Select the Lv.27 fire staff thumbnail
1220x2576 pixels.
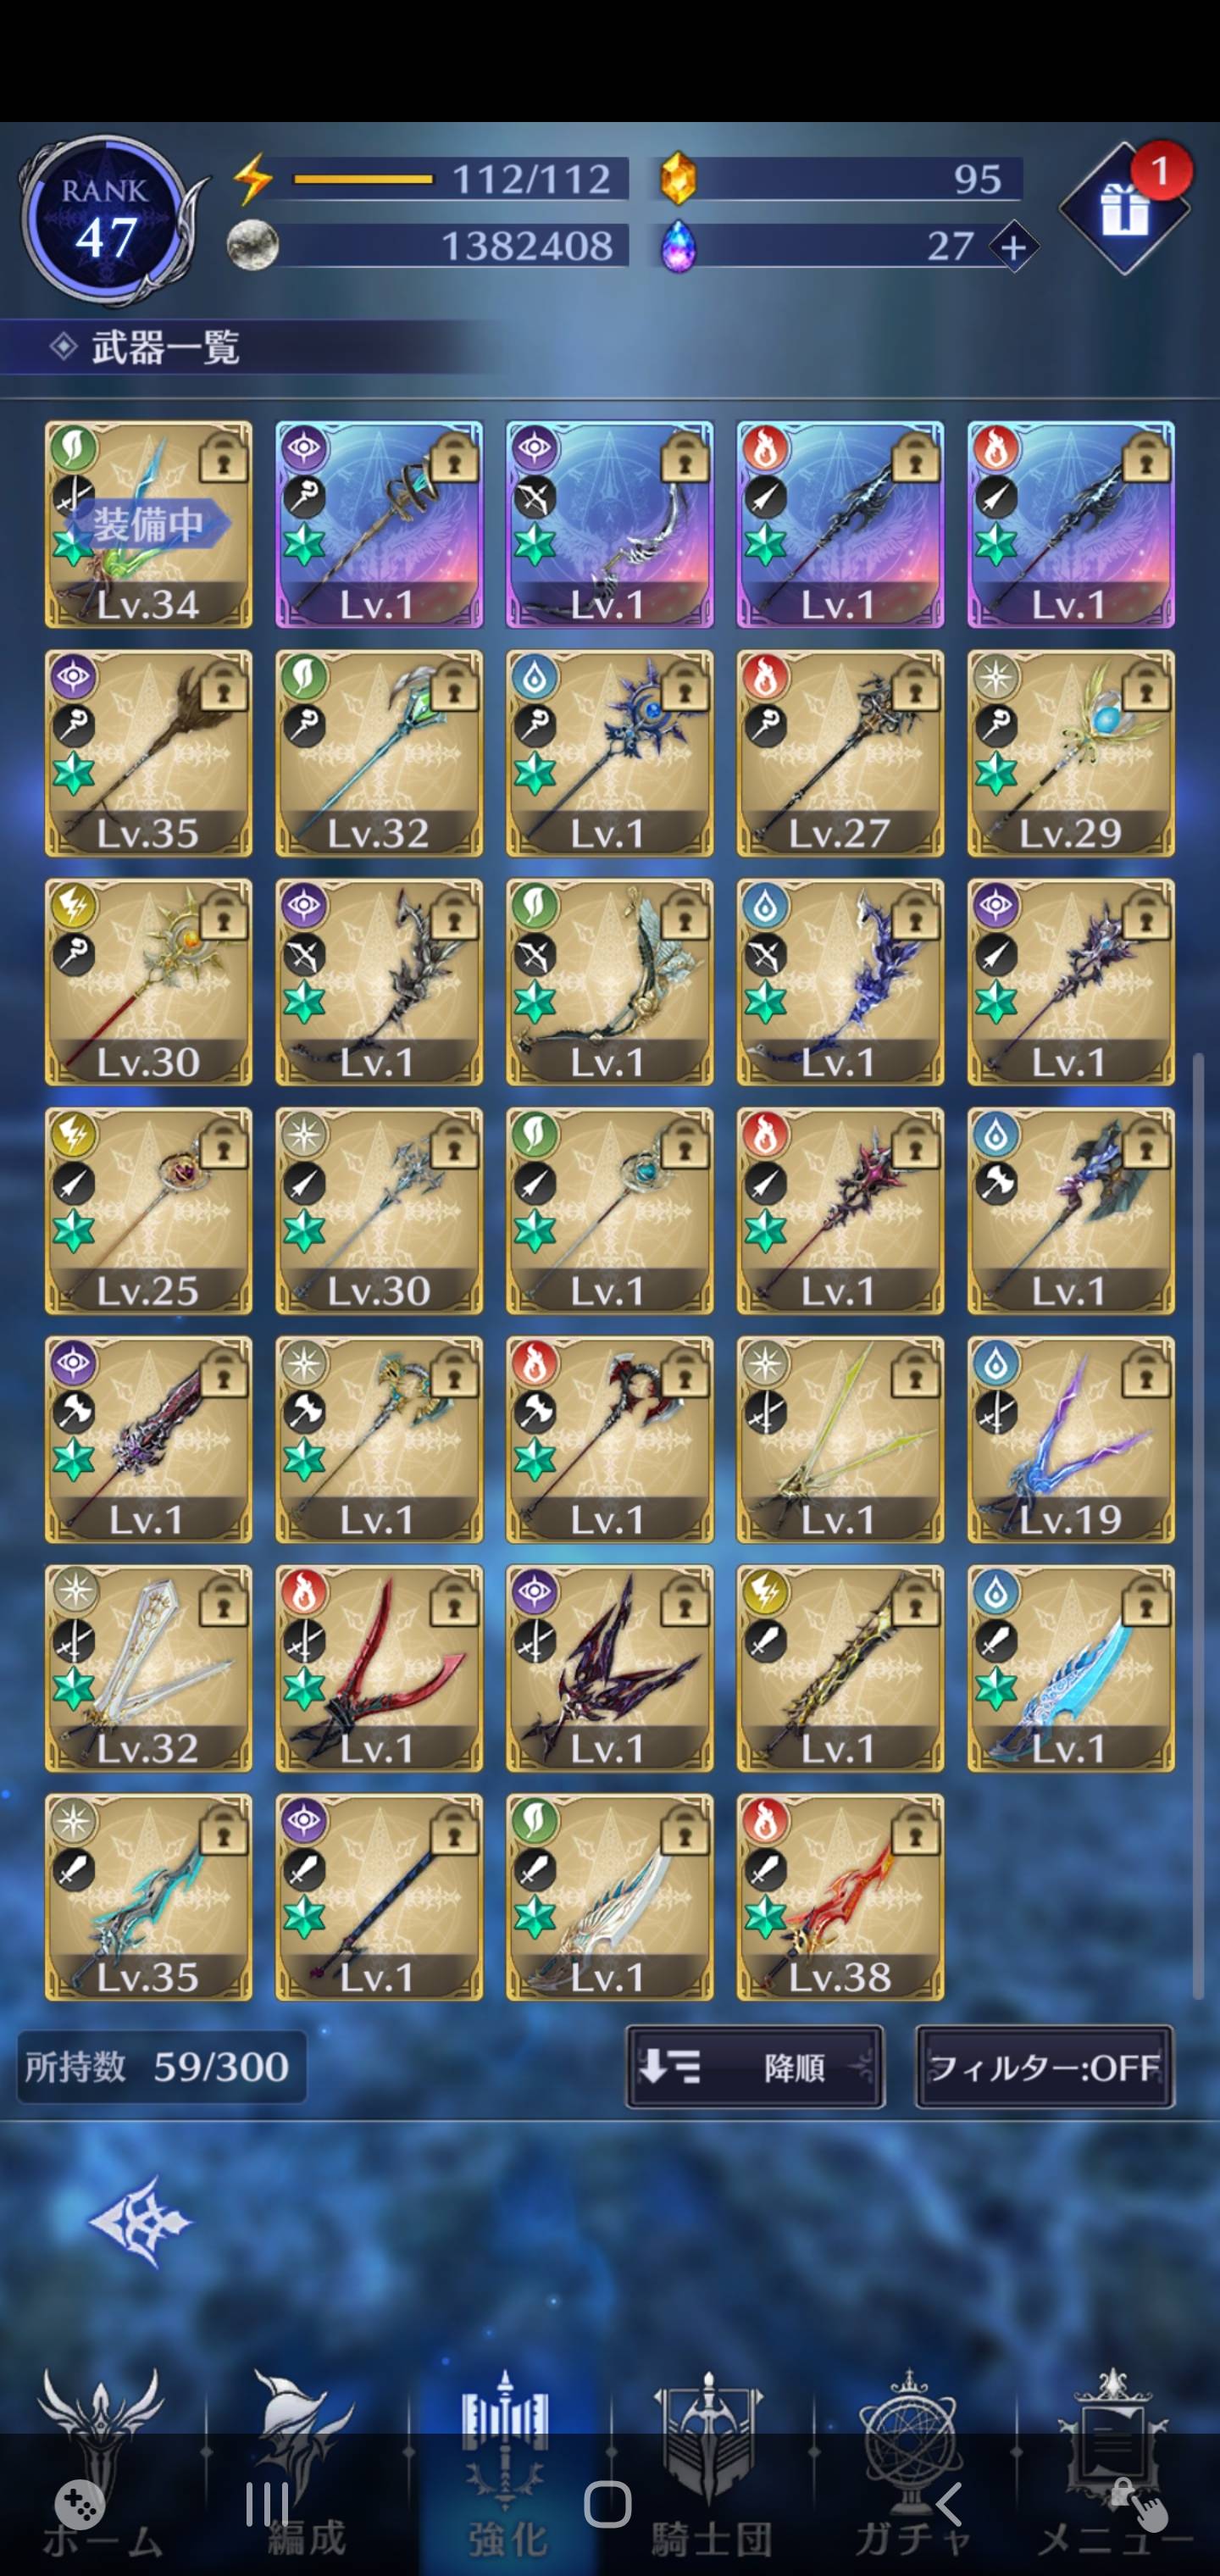(x=840, y=753)
